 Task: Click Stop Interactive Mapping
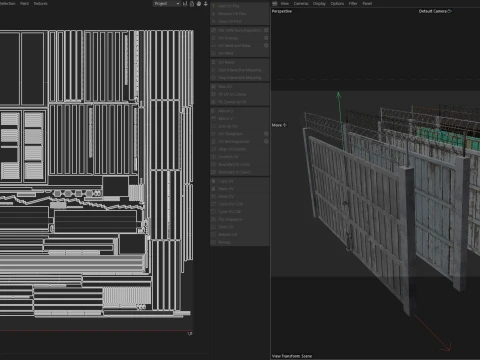coord(240,78)
